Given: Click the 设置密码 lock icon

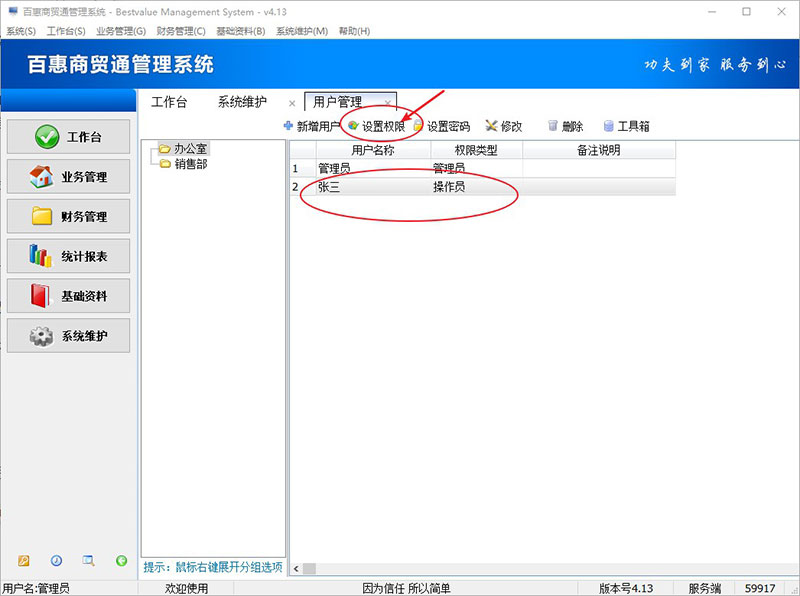Looking at the screenshot, I should click(418, 126).
